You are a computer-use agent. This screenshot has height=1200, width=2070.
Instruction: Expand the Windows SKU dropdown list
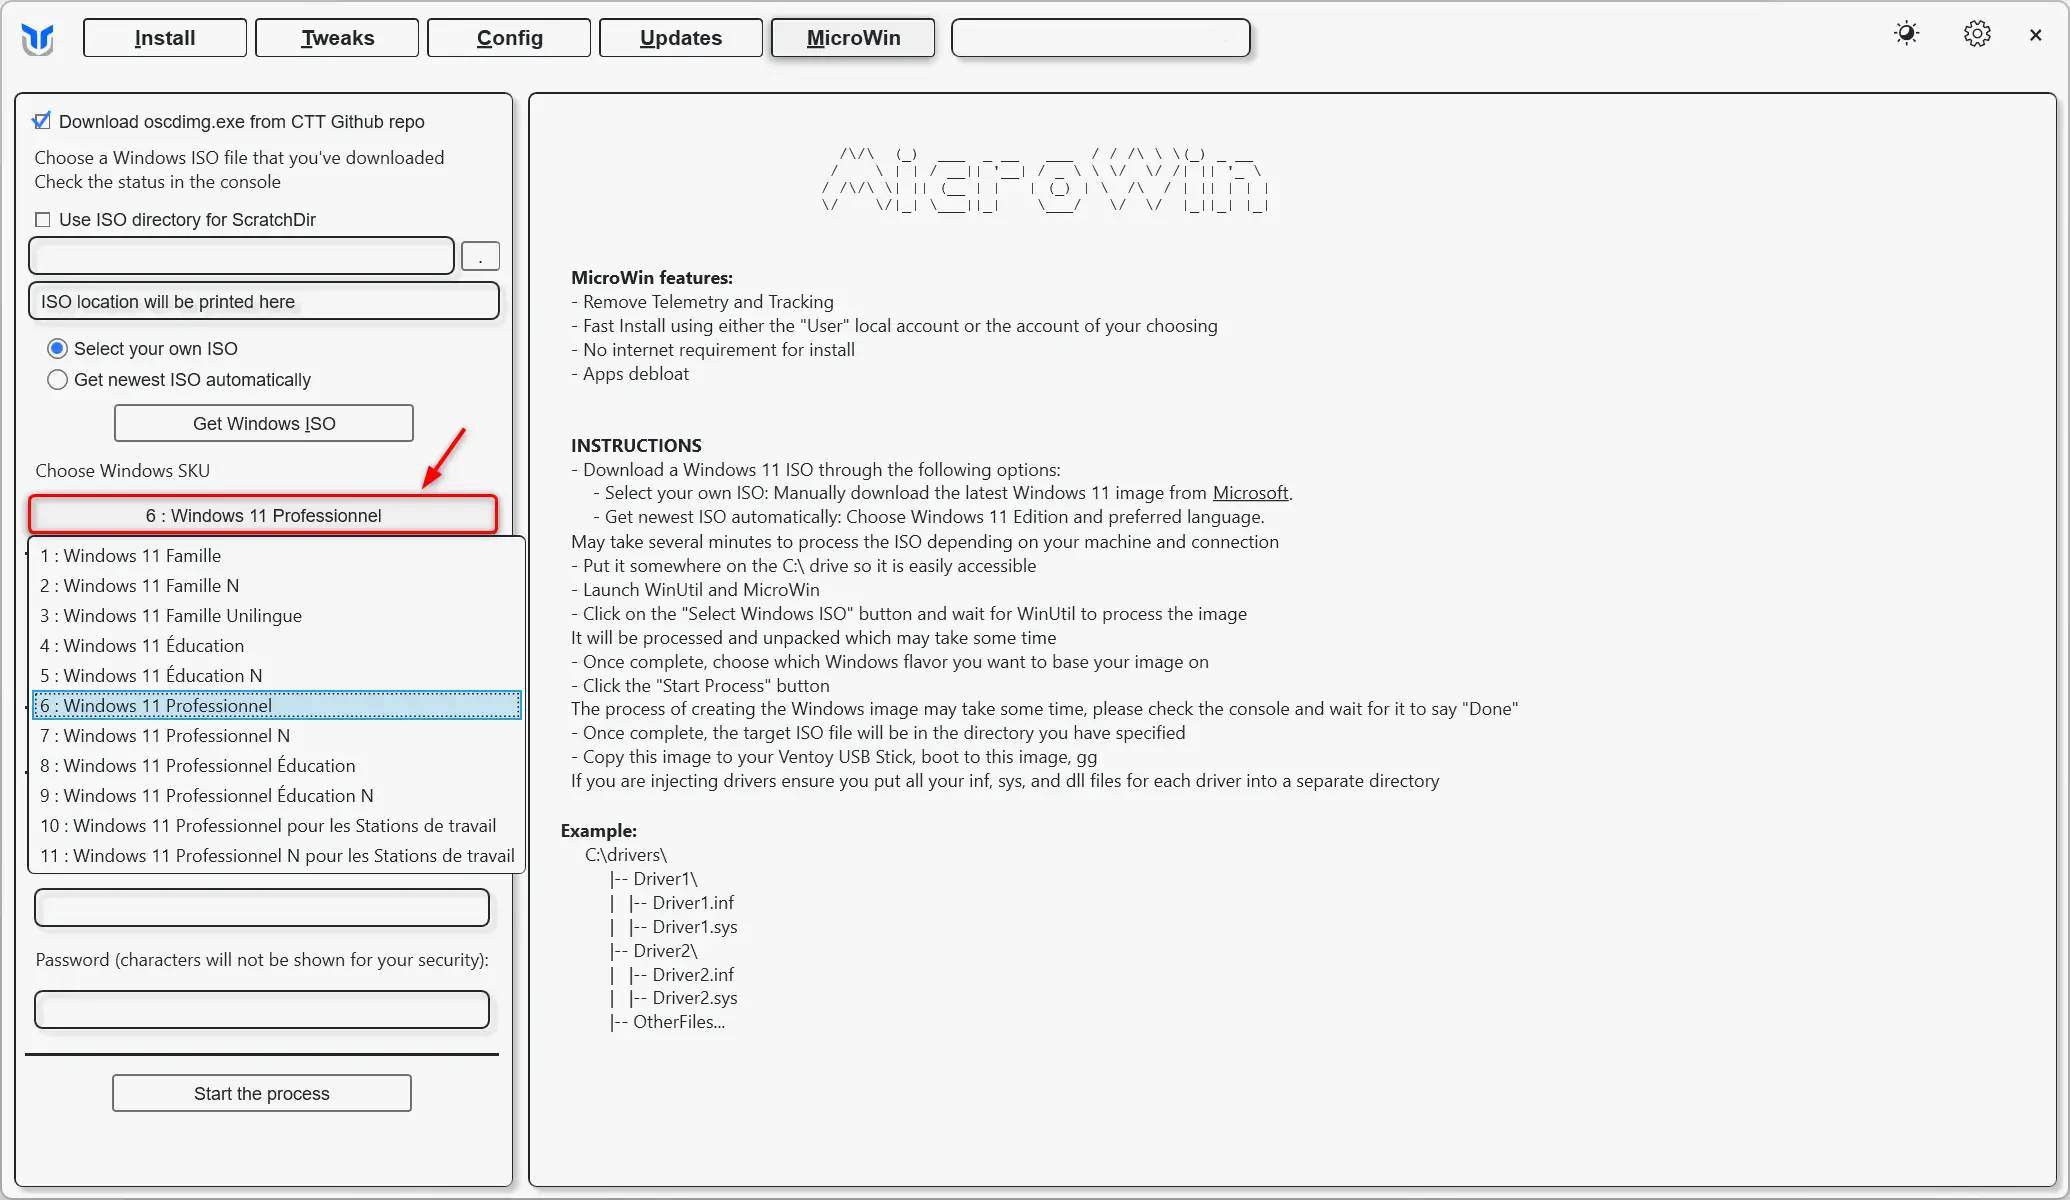coord(263,516)
